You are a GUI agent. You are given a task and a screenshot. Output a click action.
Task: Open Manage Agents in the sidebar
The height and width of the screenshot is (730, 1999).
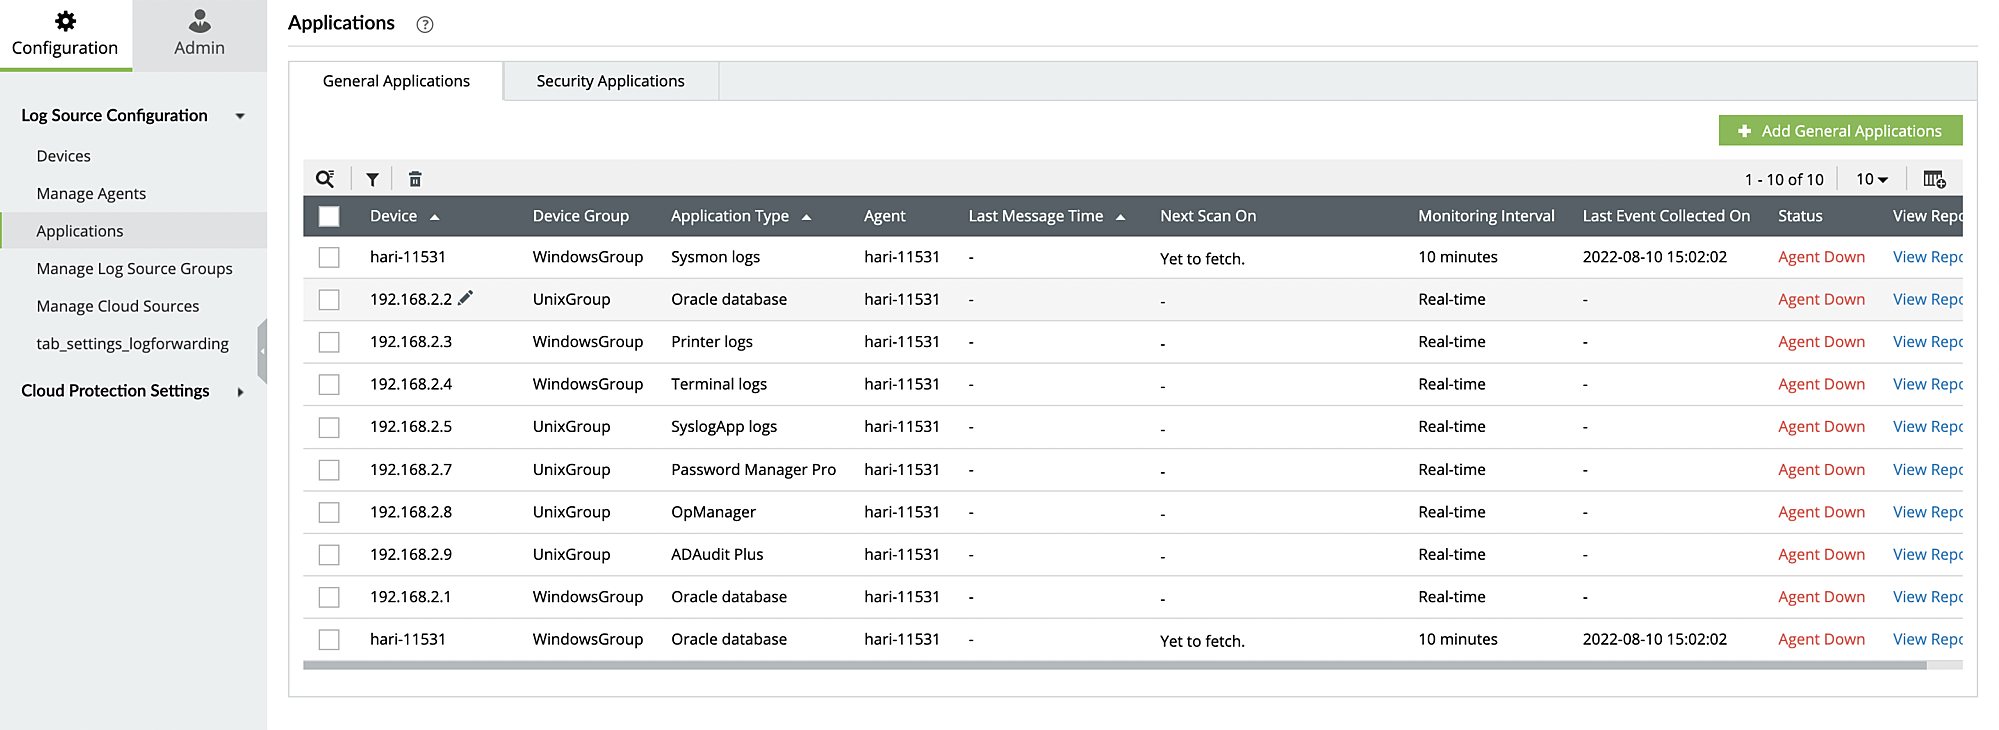[x=91, y=194]
